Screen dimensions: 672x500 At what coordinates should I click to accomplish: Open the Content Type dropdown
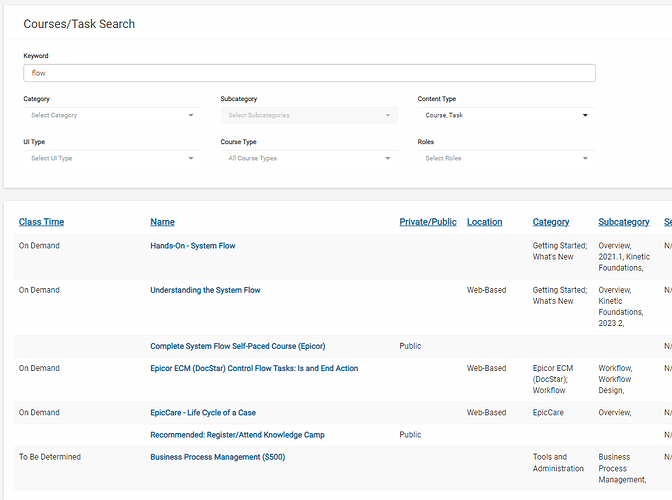tap(506, 115)
